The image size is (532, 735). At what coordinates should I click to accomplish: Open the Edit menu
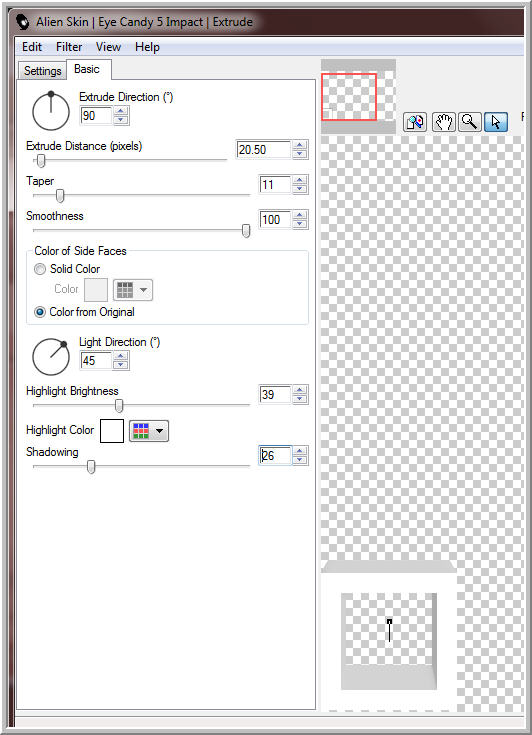point(32,47)
